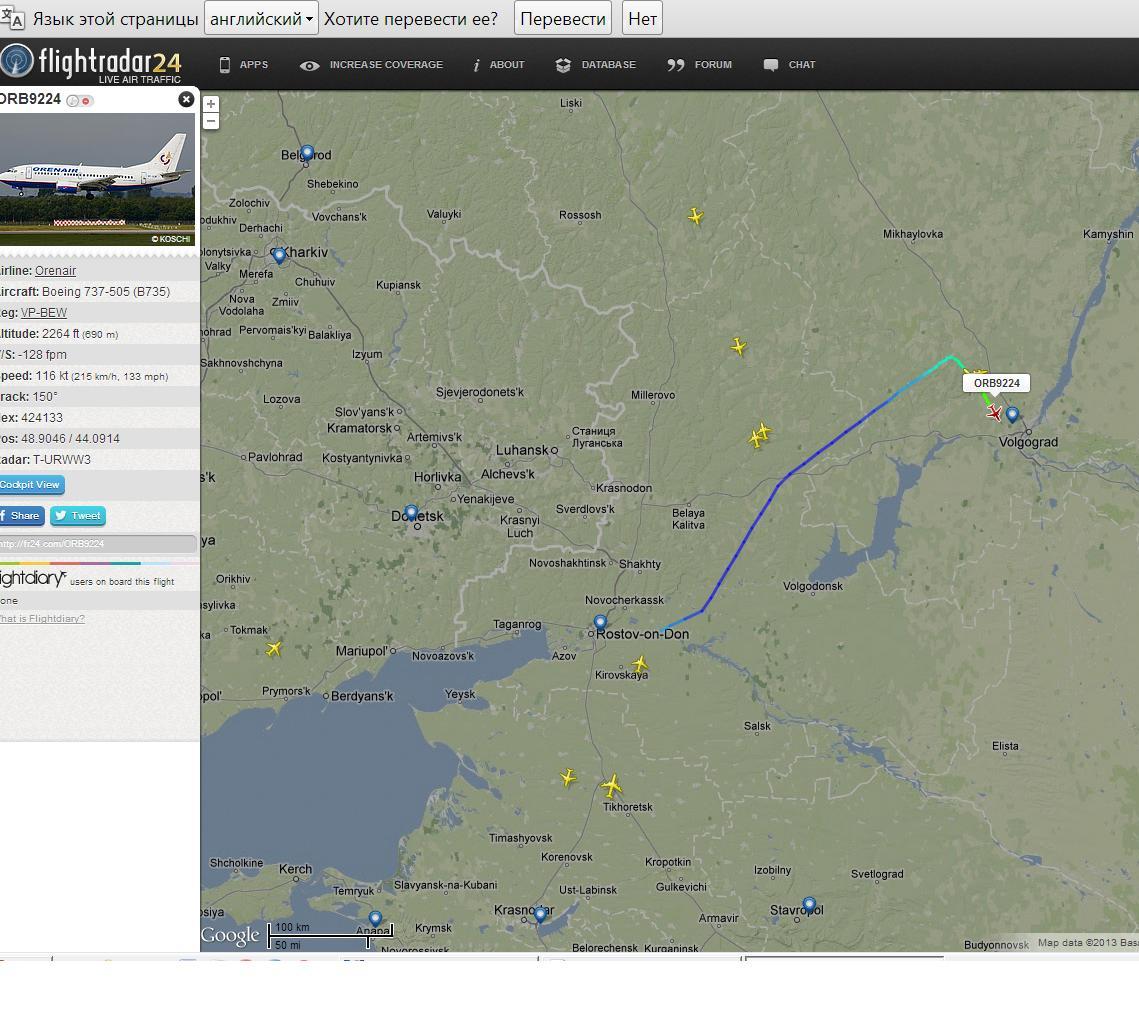This screenshot has width=1139, height=1025.
Task: Click the Orenair aircraft photo thumbnail
Action: (x=97, y=179)
